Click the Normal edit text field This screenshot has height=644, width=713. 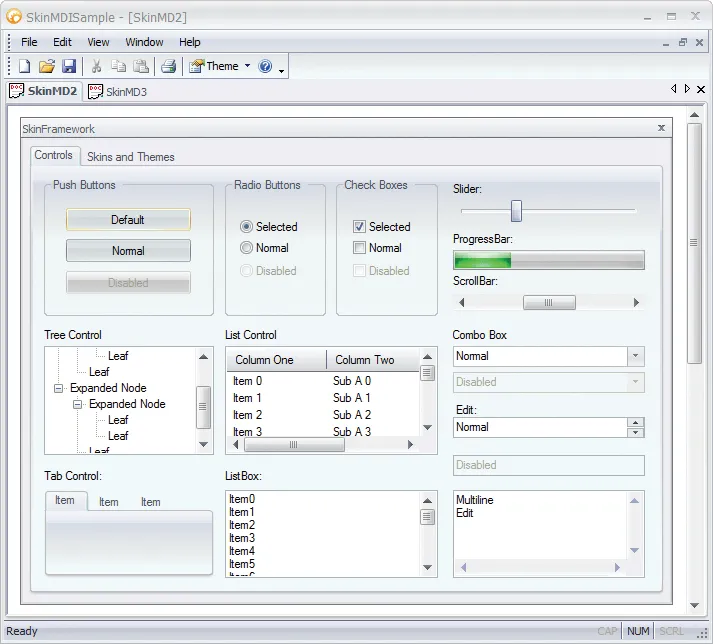coord(541,427)
